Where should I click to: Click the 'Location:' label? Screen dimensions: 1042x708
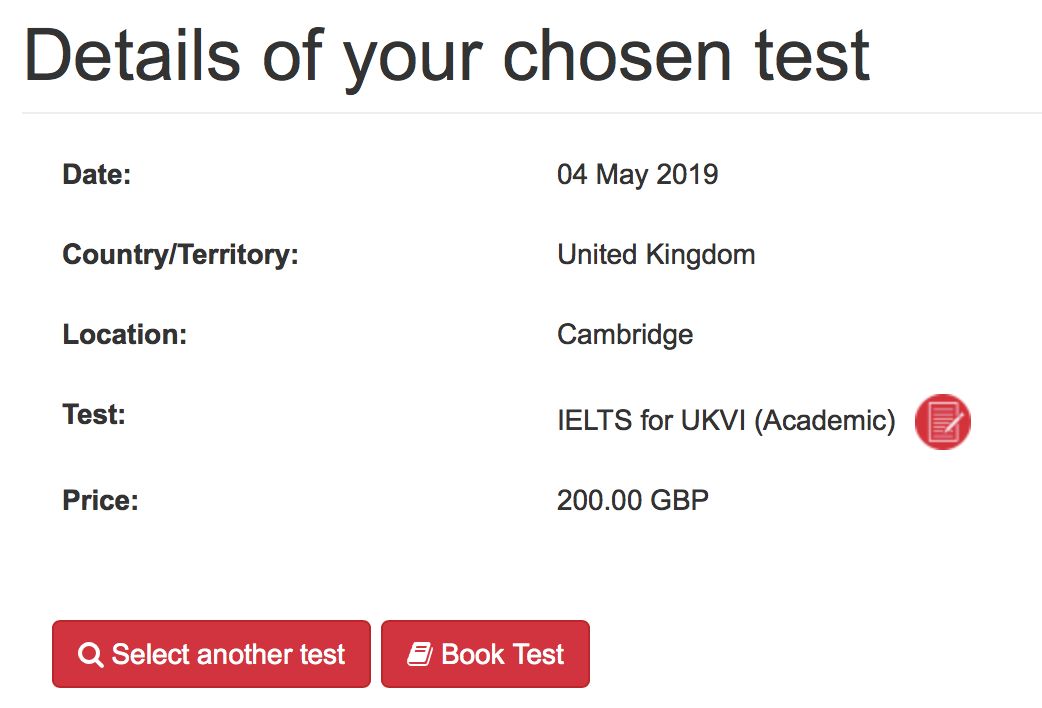(x=125, y=334)
